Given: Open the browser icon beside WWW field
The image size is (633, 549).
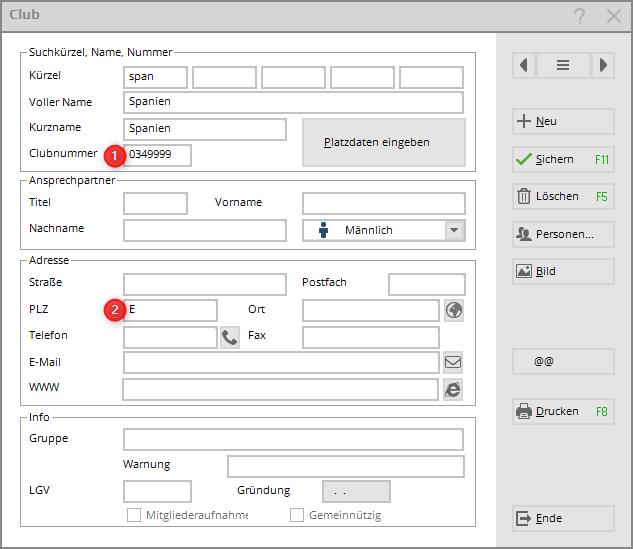Looking at the screenshot, I should pyautogui.click(x=453, y=389).
